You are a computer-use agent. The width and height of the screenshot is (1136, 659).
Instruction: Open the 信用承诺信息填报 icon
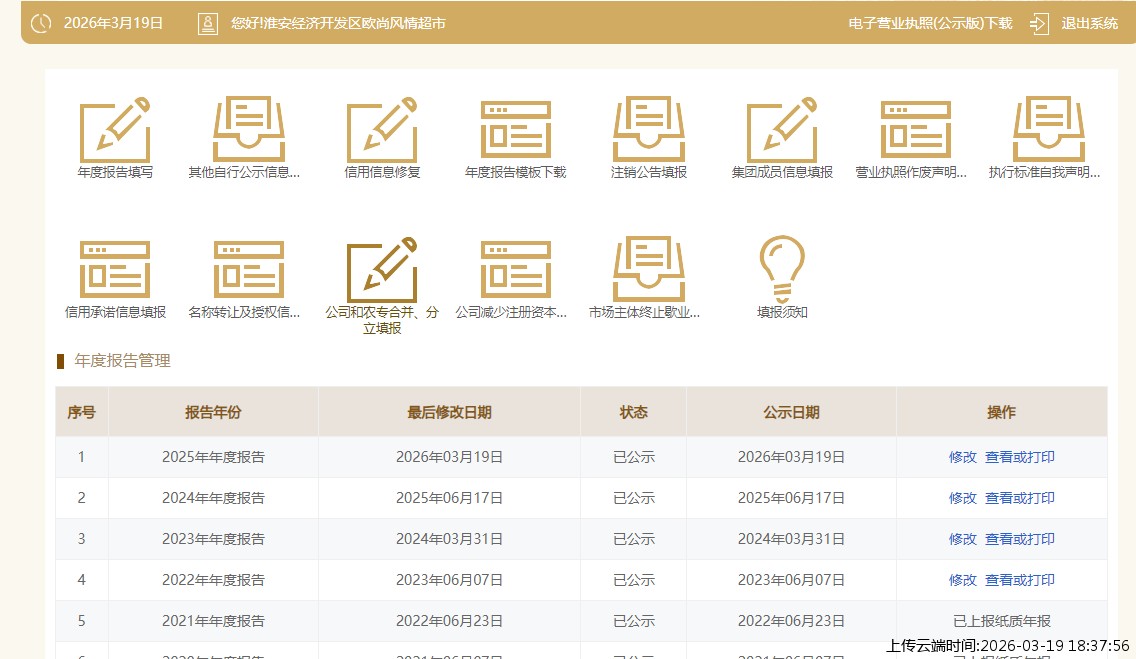click(x=115, y=270)
